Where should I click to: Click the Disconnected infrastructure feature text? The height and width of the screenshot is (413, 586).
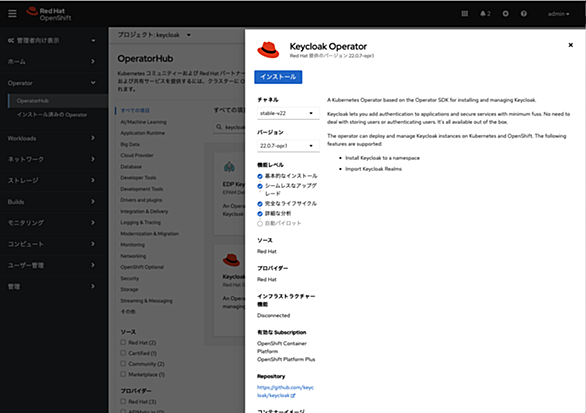pos(274,315)
